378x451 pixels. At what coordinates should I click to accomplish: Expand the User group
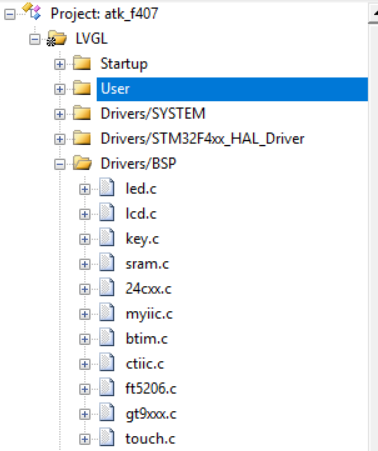point(60,89)
